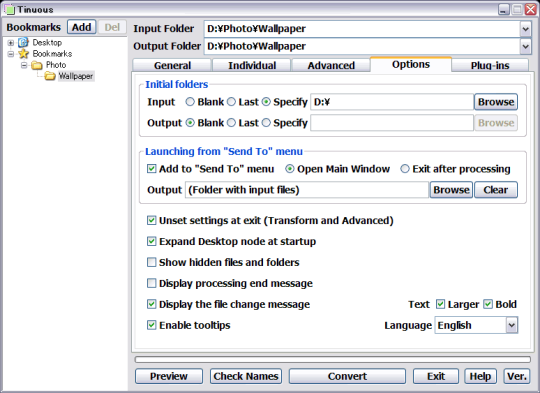
Task: Expand the Desktop tree node
Action: (11, 43)
